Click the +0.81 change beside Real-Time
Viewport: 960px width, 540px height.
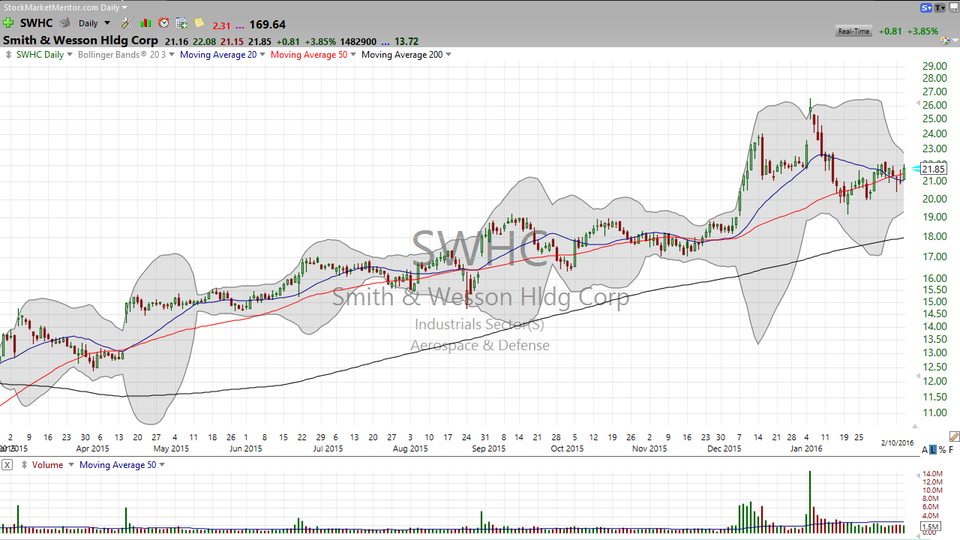tap(890, 31)
